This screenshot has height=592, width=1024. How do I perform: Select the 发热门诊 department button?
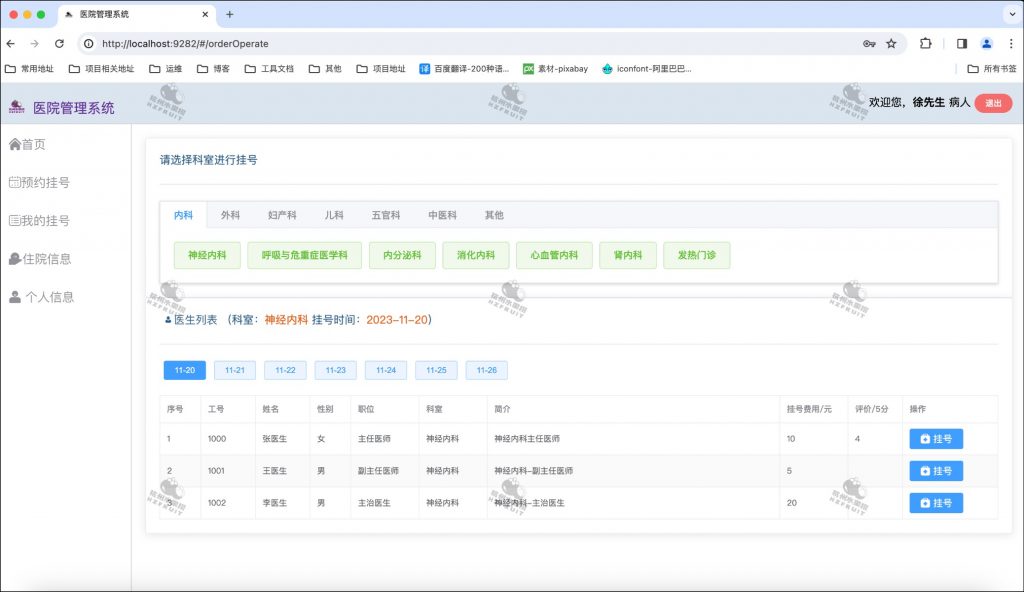tap(696, 255)
